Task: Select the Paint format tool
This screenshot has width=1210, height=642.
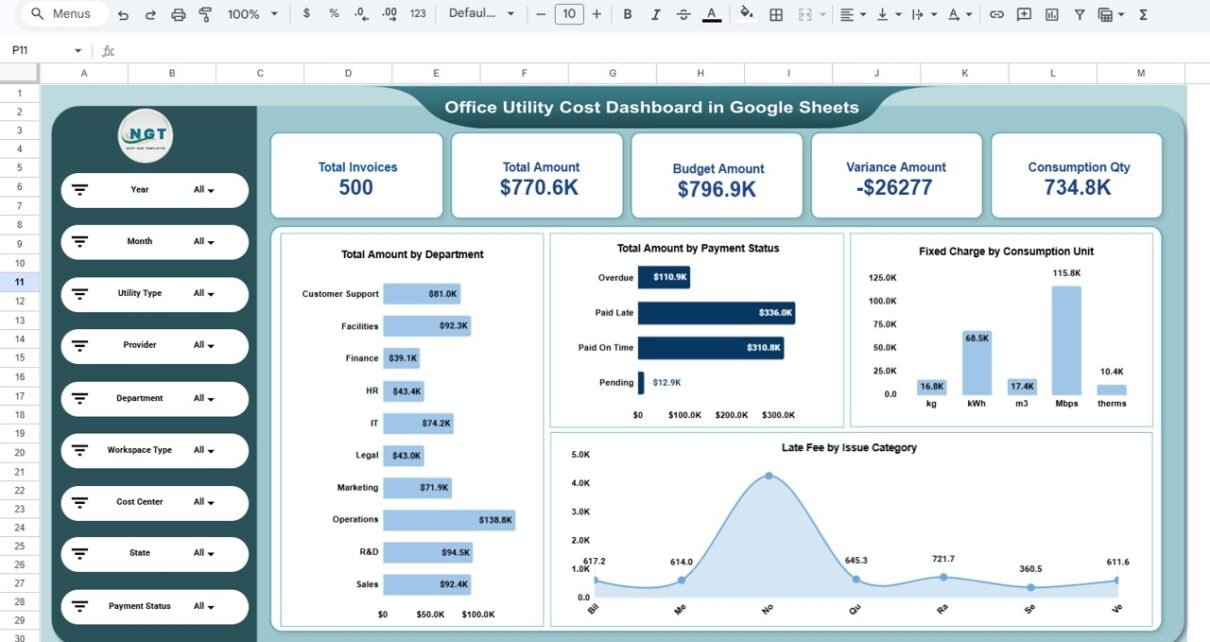Action: 205,14
